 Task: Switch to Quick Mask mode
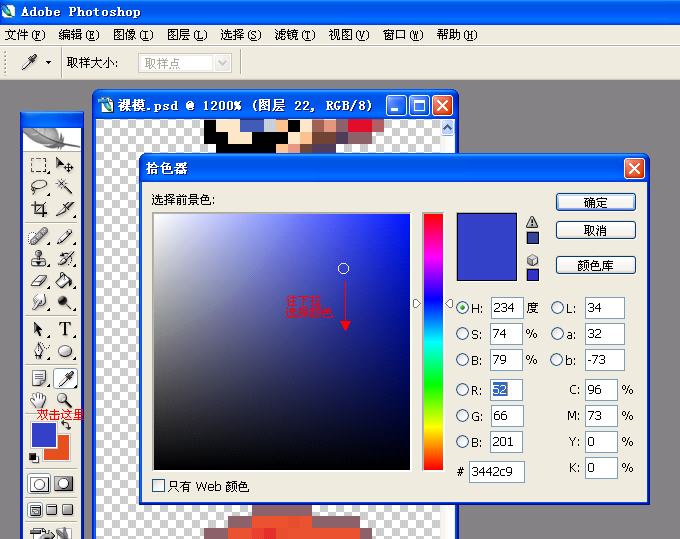64,483
